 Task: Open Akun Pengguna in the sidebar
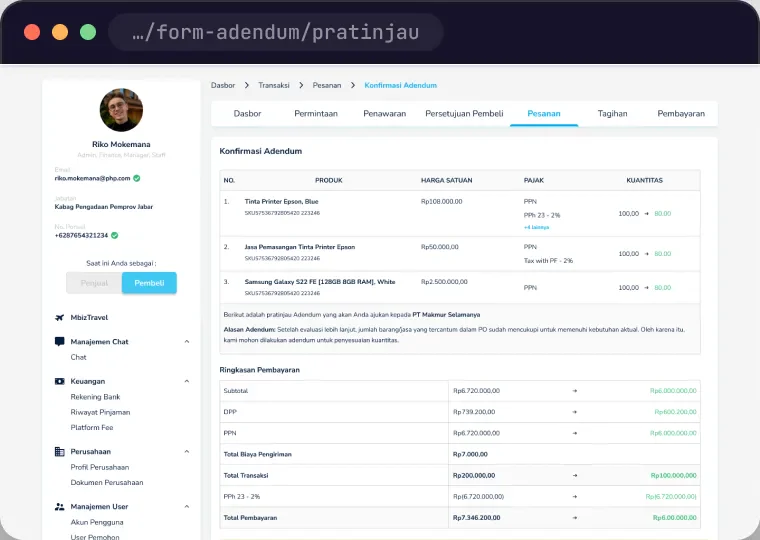(97, 523)
